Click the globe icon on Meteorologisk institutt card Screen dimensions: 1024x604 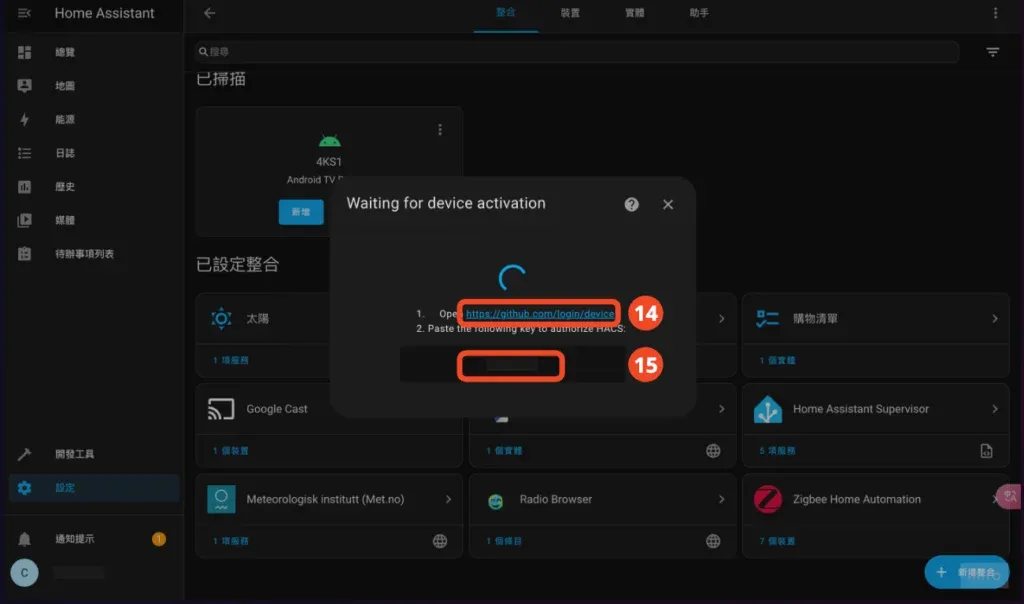[x=438, y=540]
